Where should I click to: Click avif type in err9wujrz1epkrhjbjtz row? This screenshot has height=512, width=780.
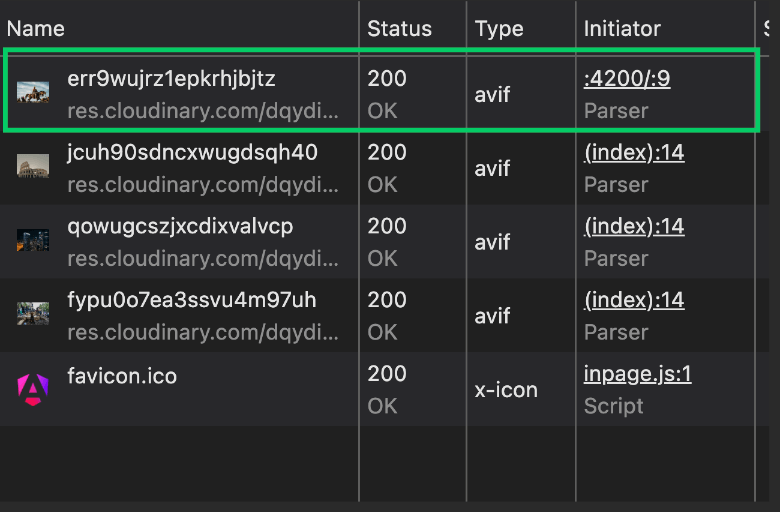pyautogui.click(x=492, y=95)
